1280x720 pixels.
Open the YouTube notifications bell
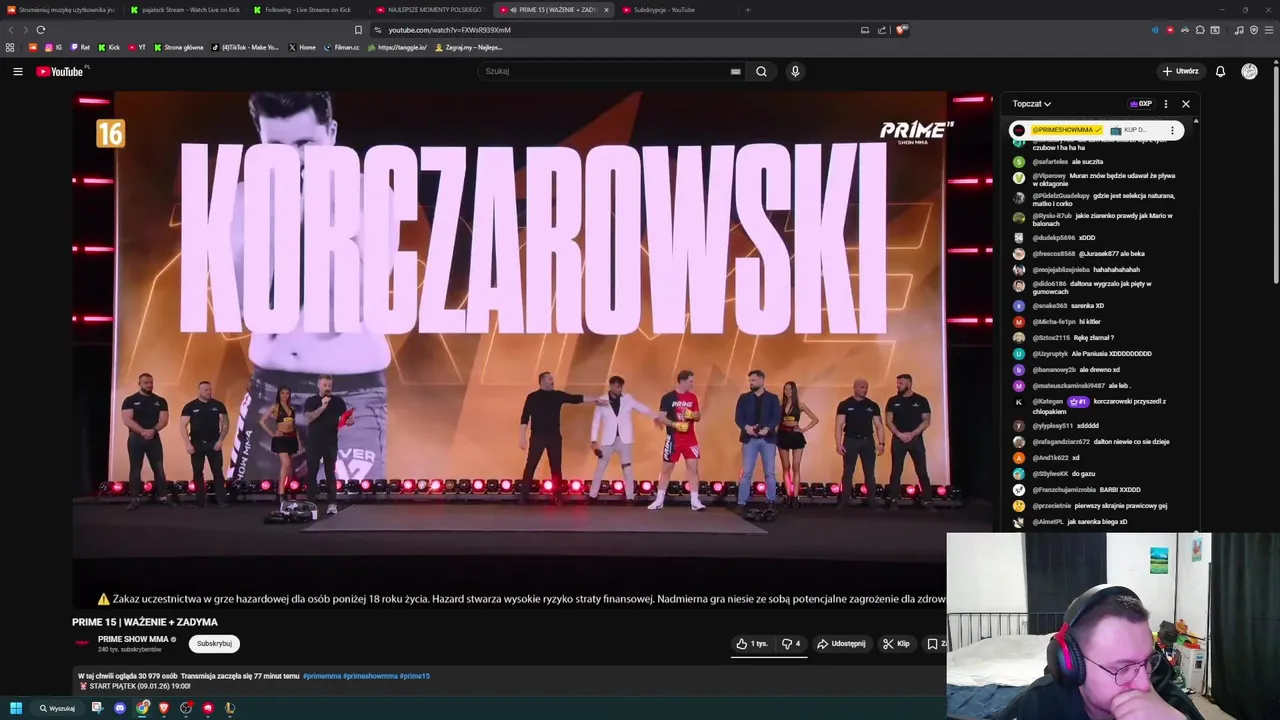[x=1220, y=71]
